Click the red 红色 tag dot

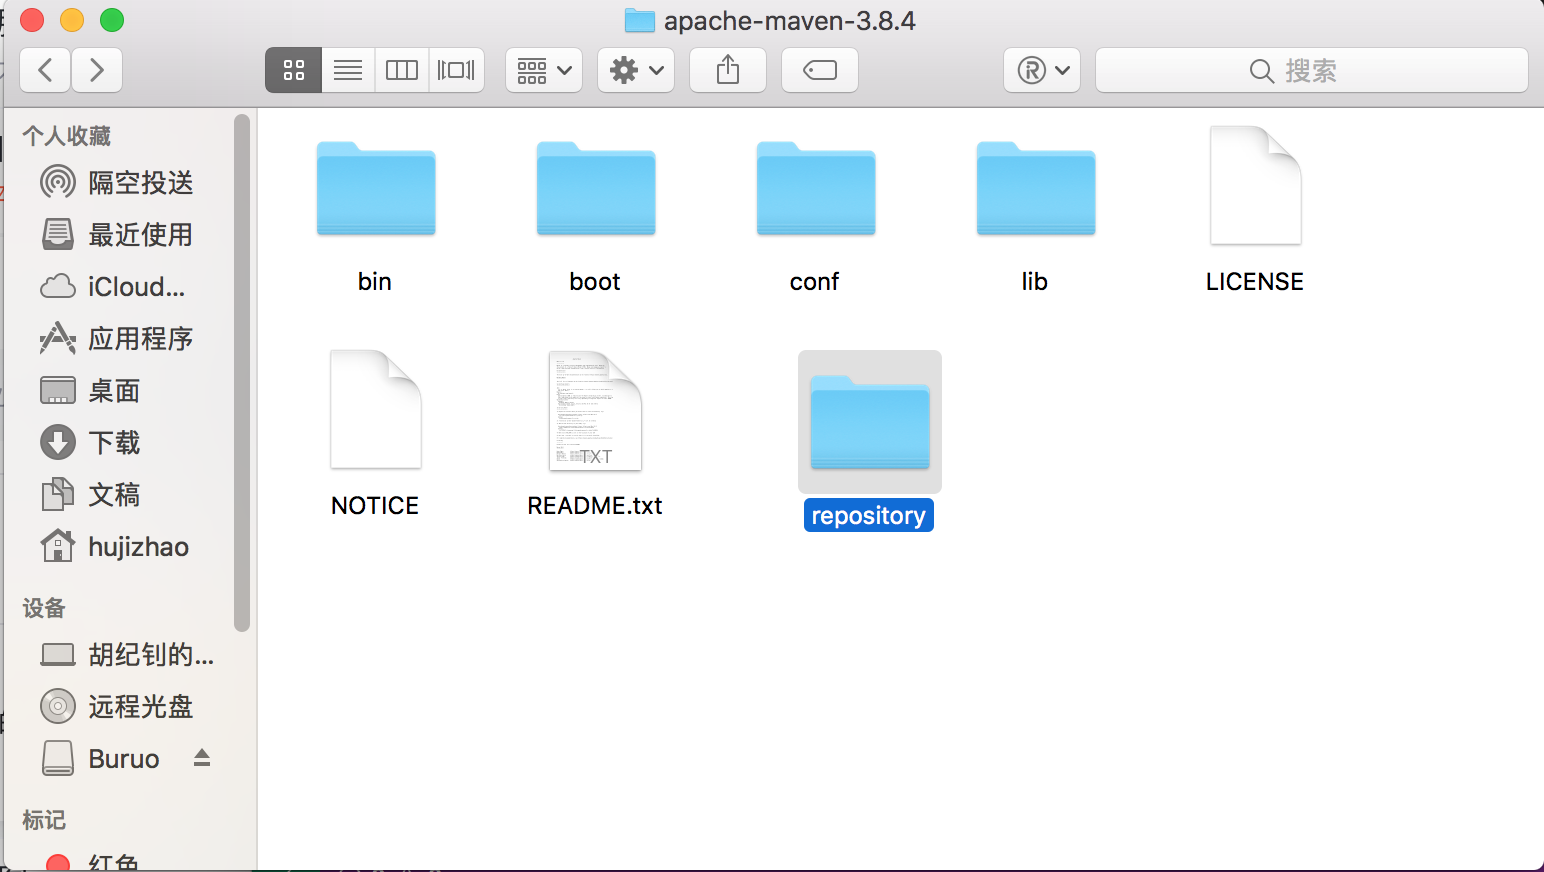[58, 863]
